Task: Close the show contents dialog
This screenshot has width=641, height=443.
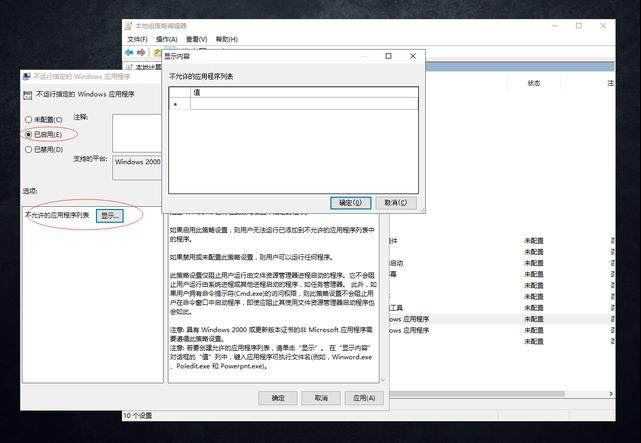Action: (x=413, y=56)
